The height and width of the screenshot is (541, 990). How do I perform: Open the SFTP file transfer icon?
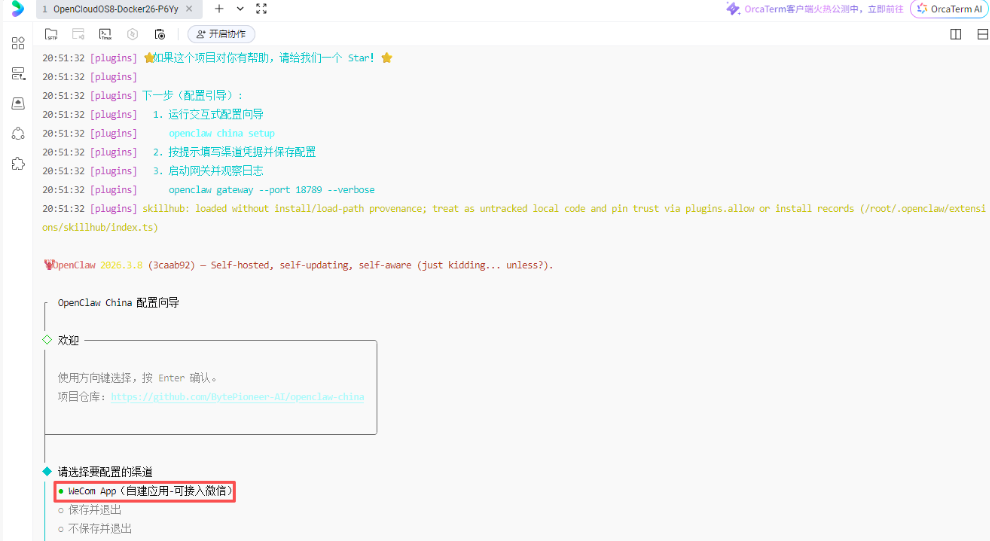point(51,34)
